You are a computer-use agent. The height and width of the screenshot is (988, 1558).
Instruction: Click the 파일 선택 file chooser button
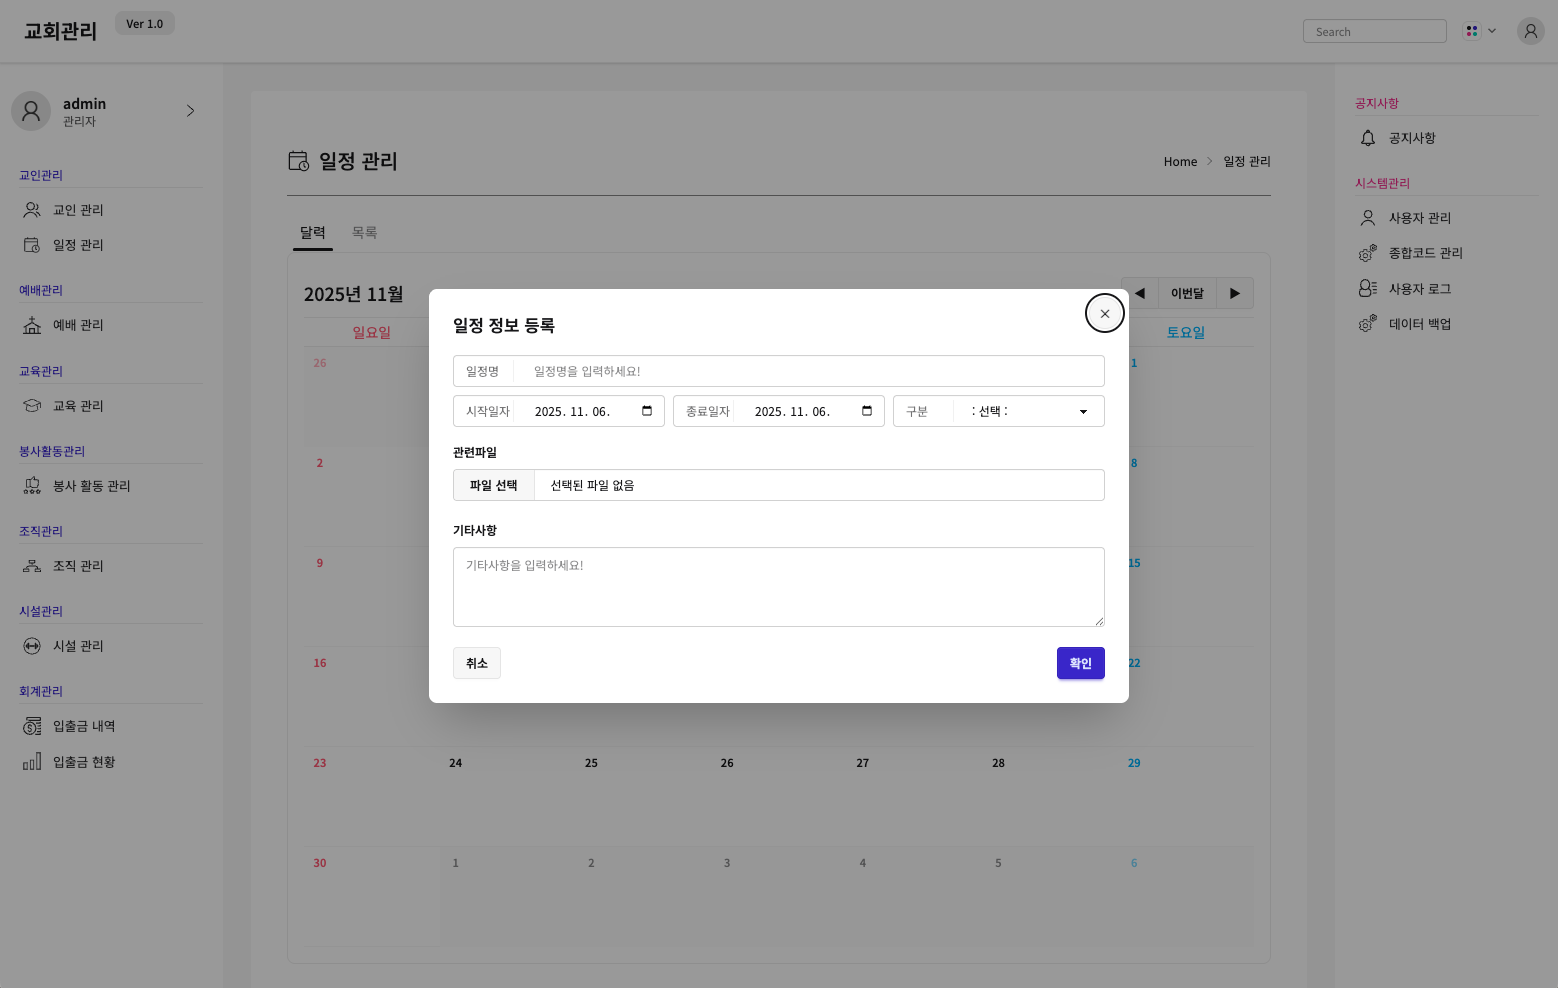pos(494,485)
